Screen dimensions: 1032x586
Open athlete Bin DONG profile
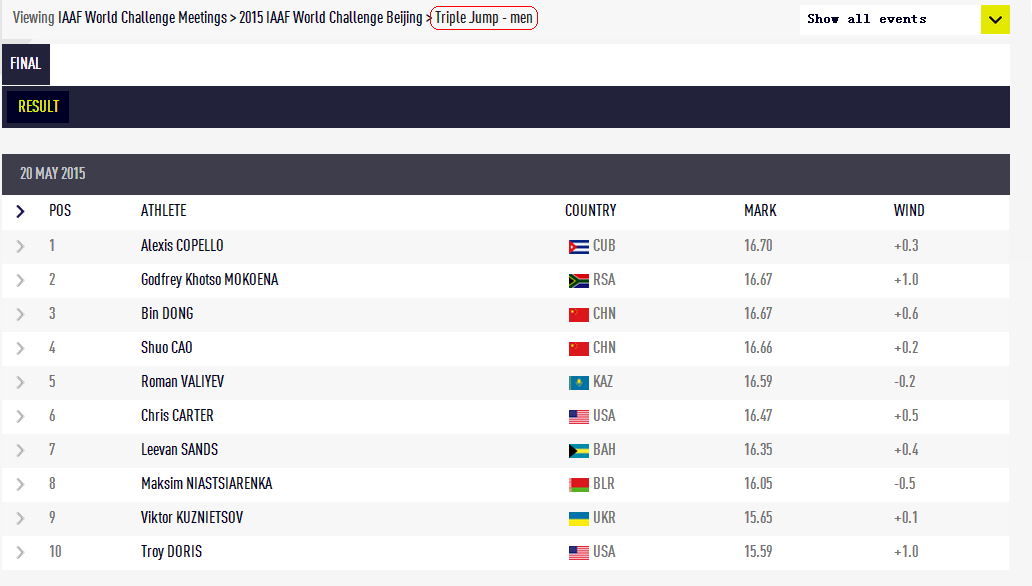point(167,313)
